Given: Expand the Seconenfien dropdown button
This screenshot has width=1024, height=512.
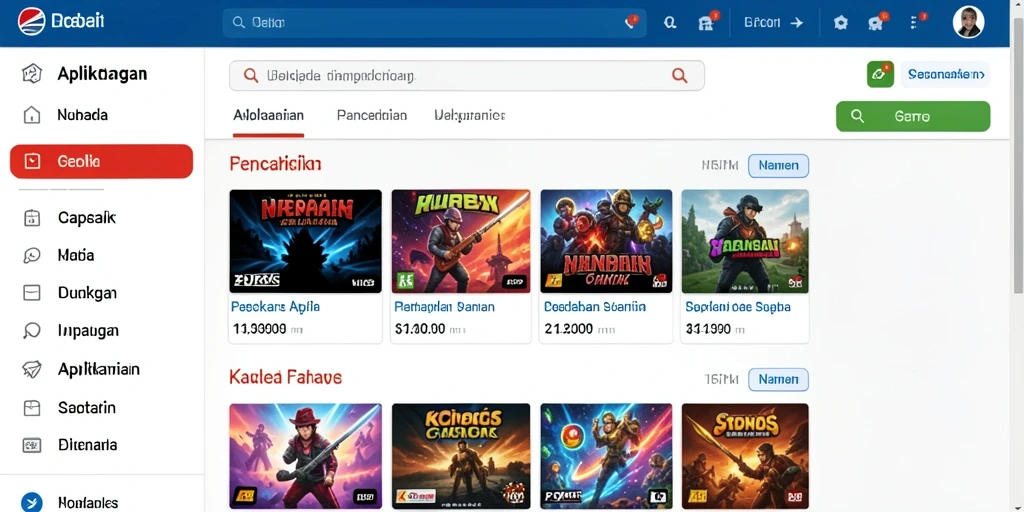Looking at the screenshot, I should 946,74.
